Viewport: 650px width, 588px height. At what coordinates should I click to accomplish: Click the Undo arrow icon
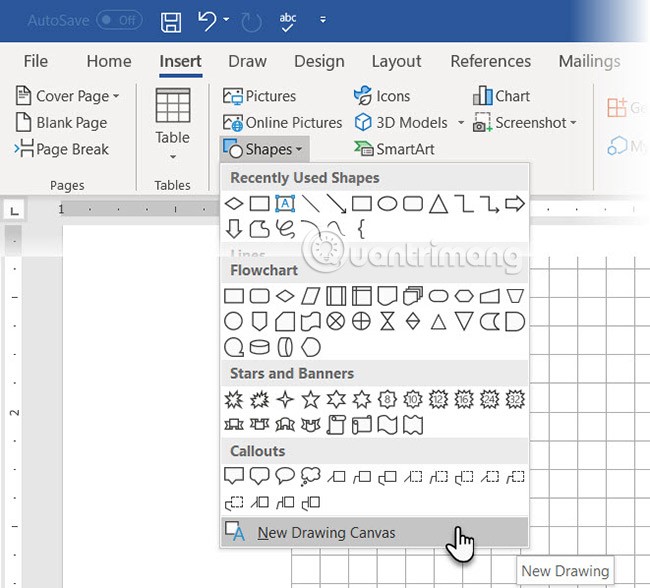[207, 21]
